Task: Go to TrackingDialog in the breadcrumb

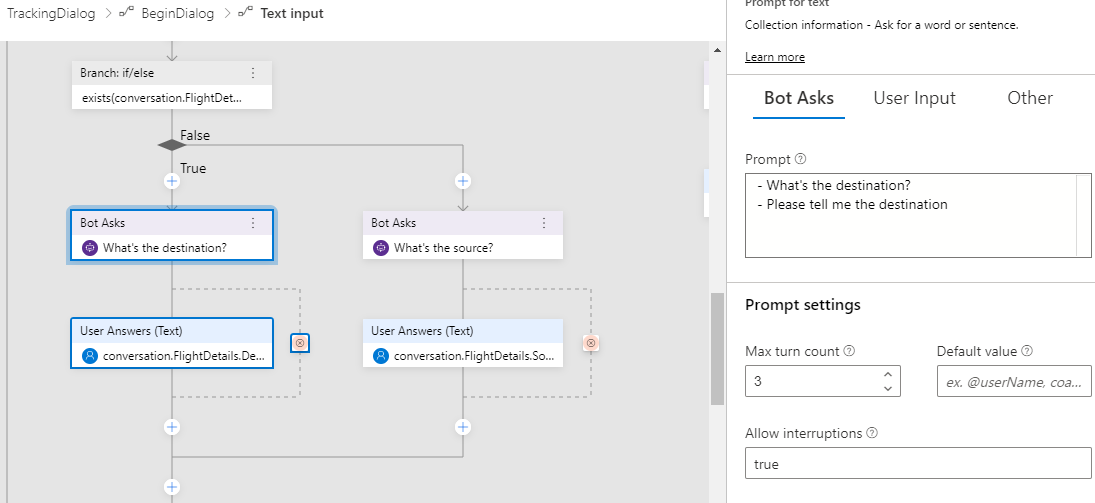Action: tap(51, 14)
